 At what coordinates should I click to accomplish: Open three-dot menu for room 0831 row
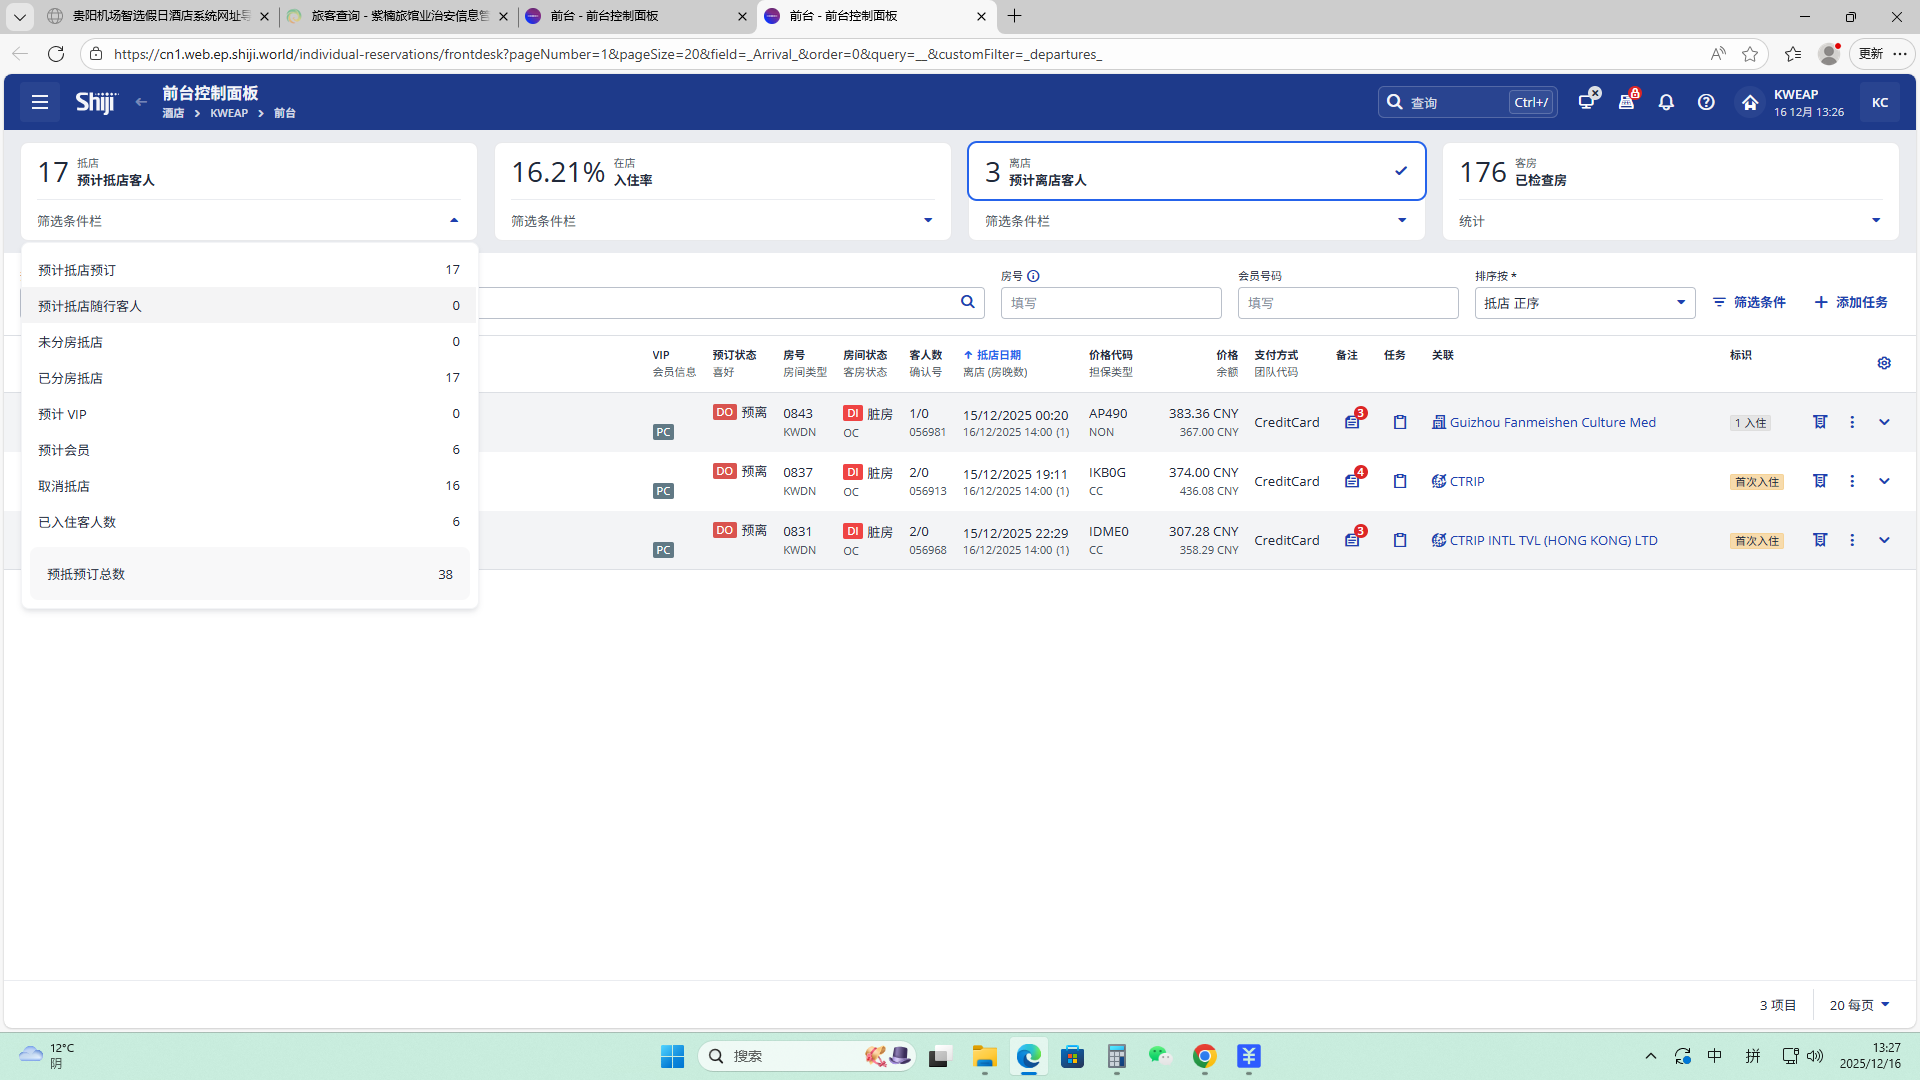tap(1852, 540)
